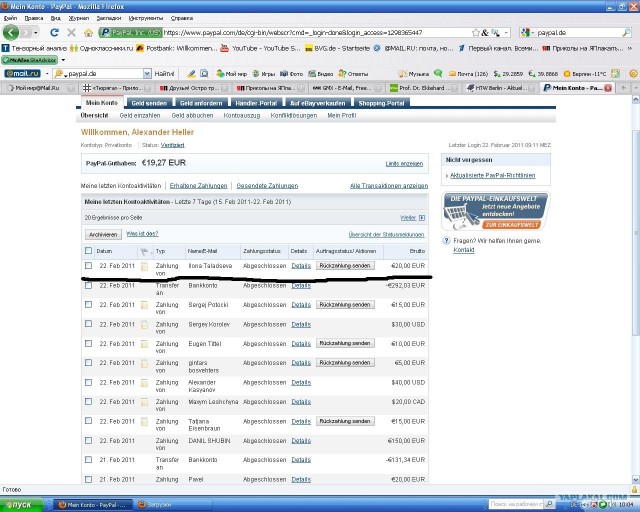Switch to the HTW Berlin browser tab
Screen dimensions: 640x512
coord(501,88)
